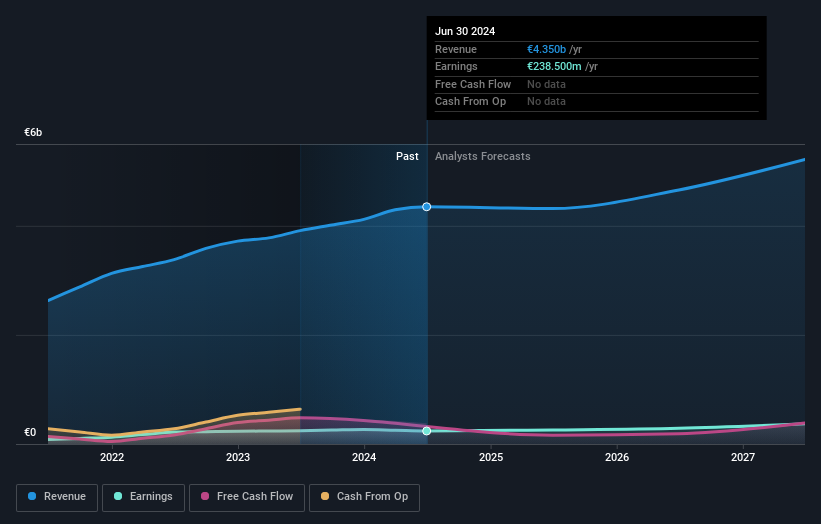Click the 2027 x-axis label

(x=743, y=458)
